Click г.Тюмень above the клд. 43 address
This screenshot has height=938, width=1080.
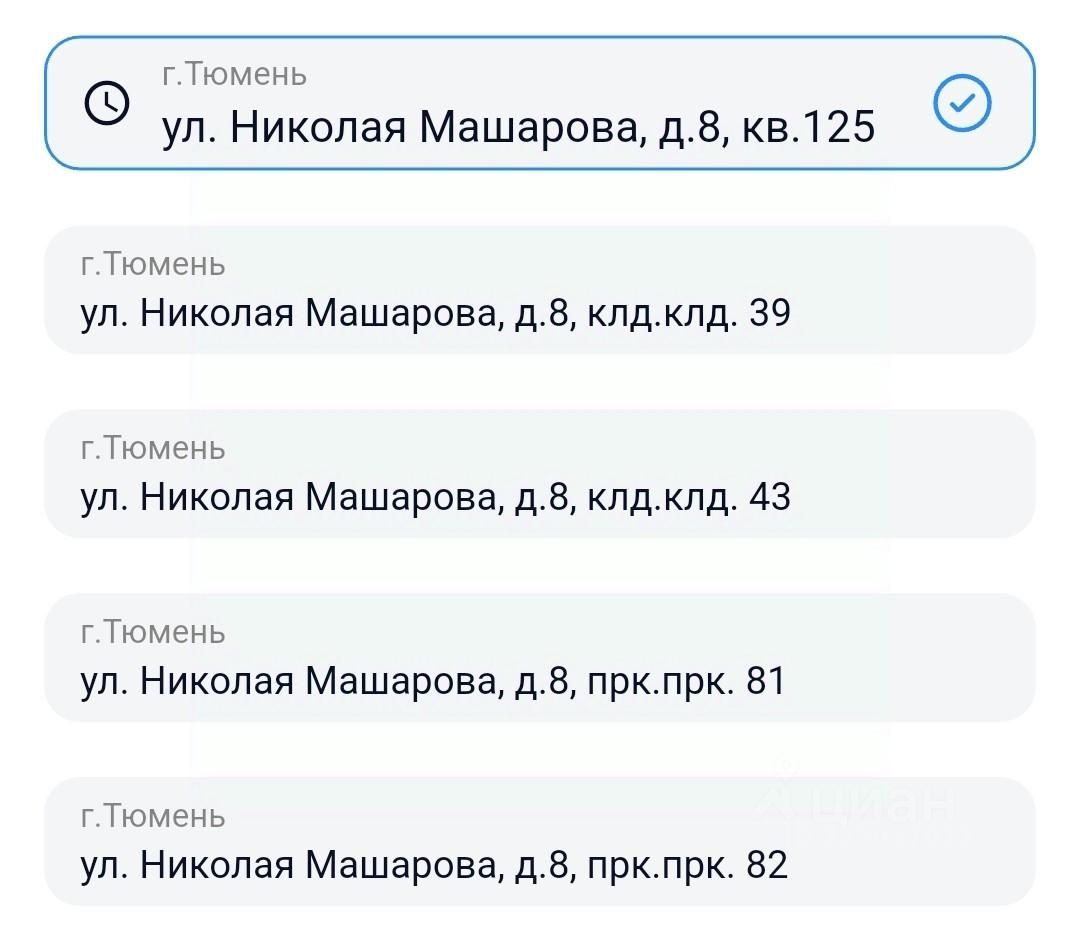tap(153, 448)
